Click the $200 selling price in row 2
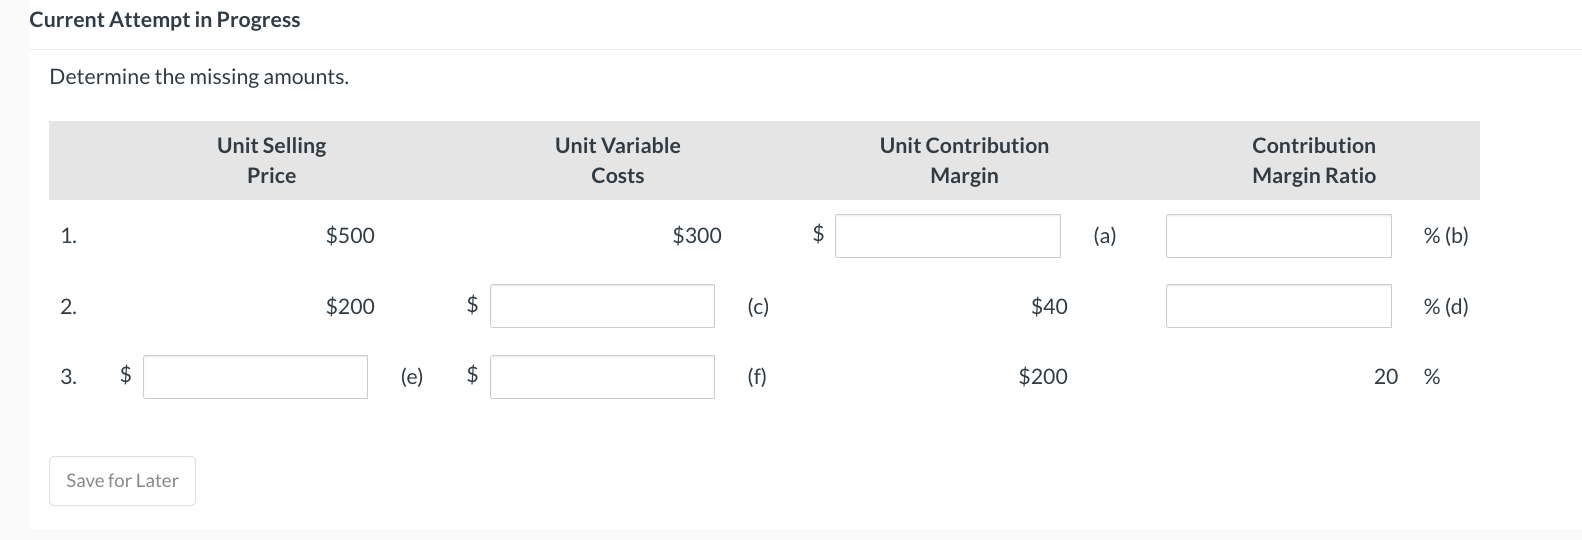 tap(350, 307)
